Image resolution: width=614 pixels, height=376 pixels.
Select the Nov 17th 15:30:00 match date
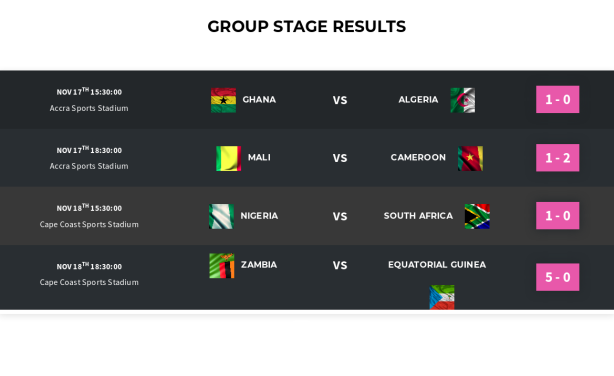pyautogui.click(x=89, y=92)
